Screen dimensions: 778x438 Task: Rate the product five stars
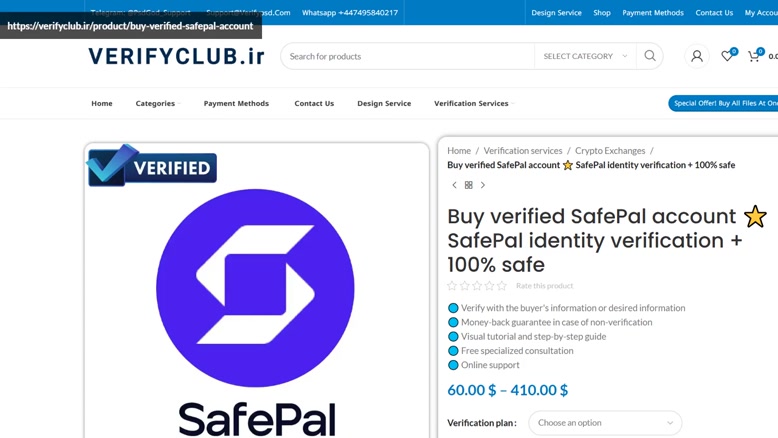(x=502, y=286)
